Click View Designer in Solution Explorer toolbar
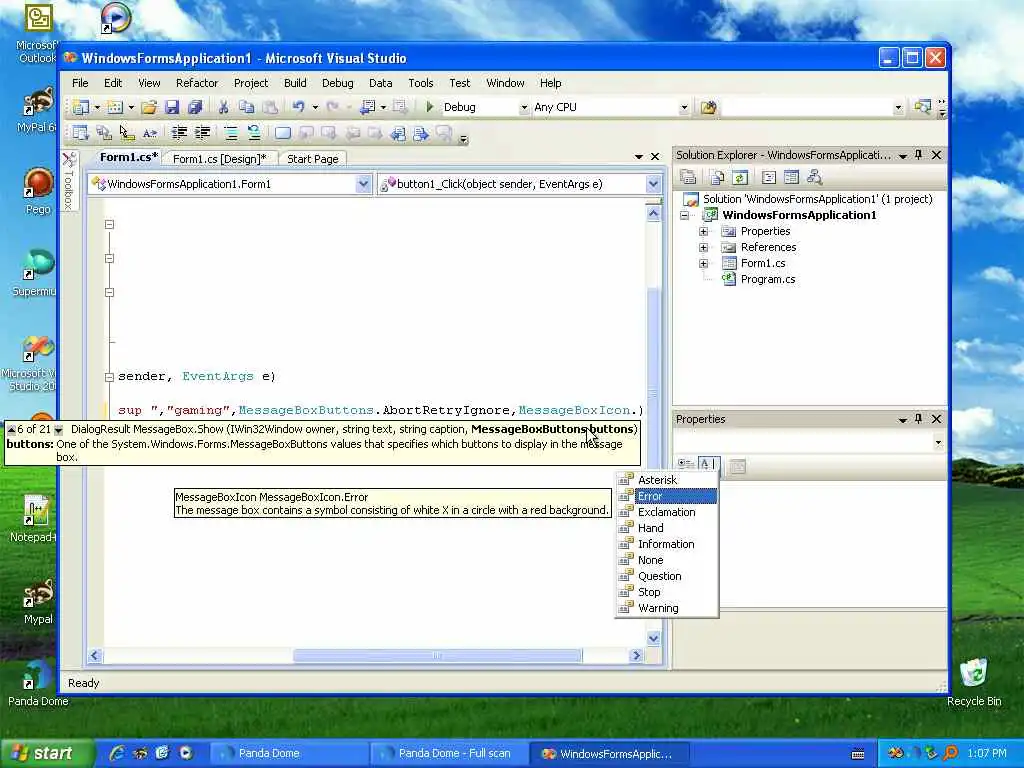The height and width of the screenshot is (768, 1024). pos(791,177)
